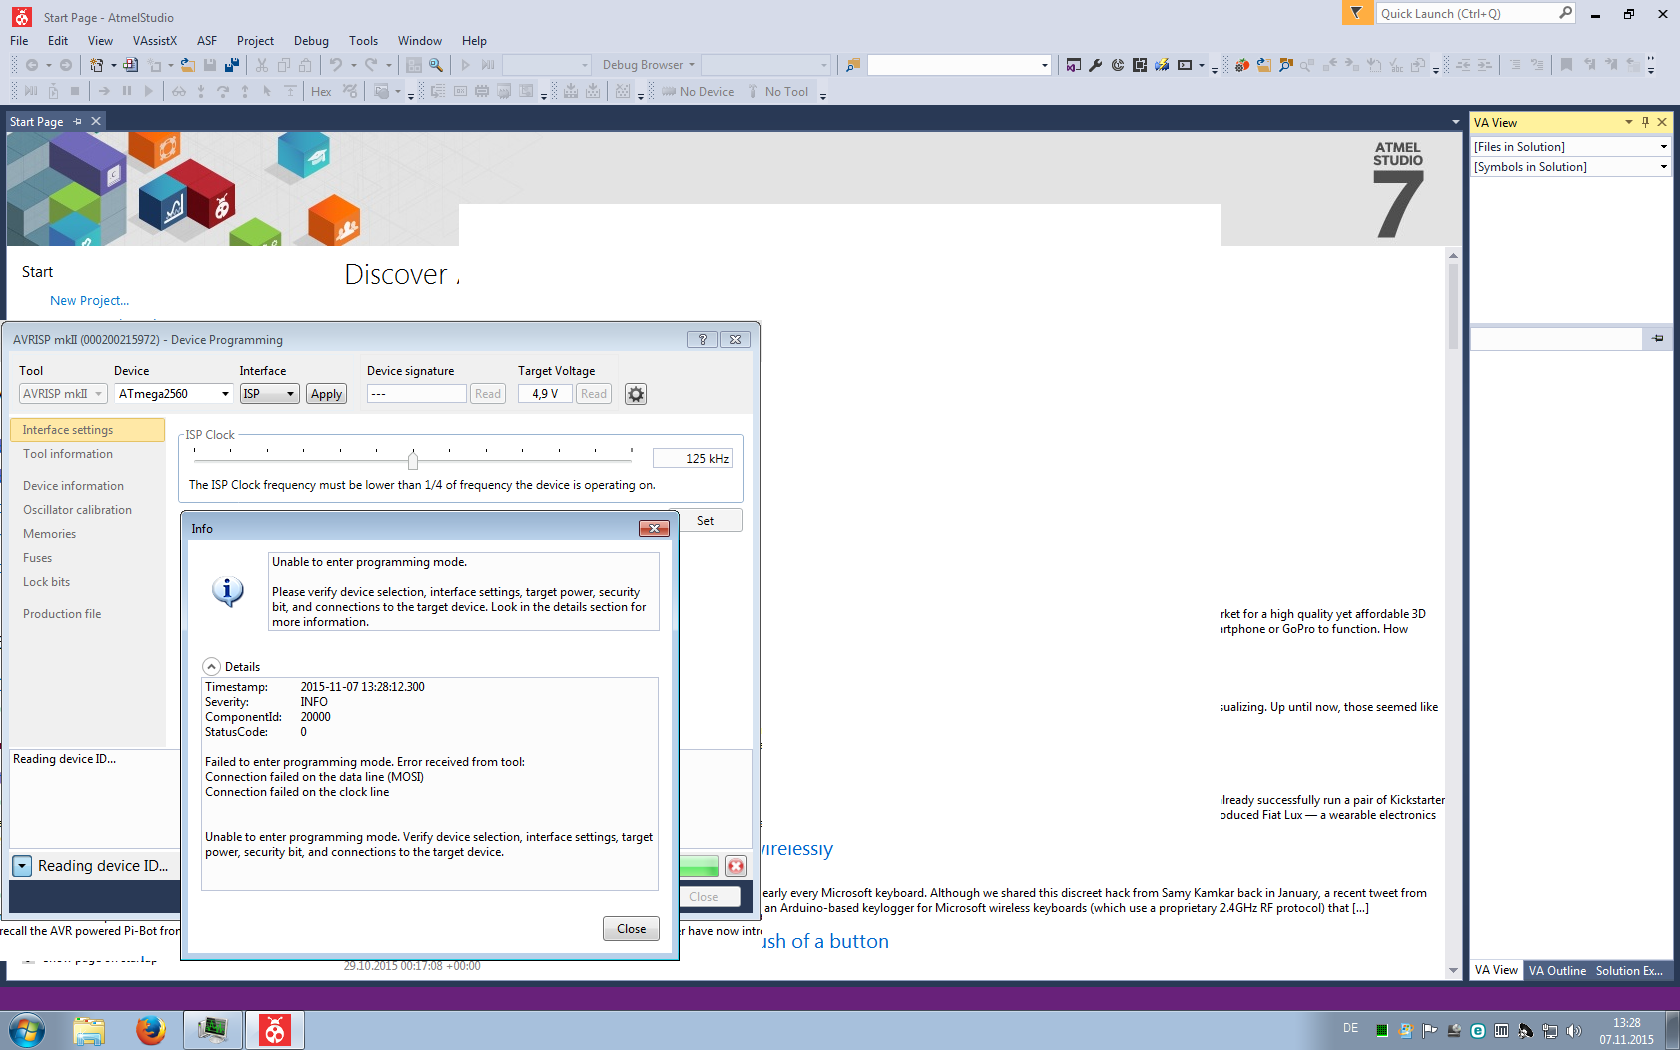Open the File menu

click(19, 41)
